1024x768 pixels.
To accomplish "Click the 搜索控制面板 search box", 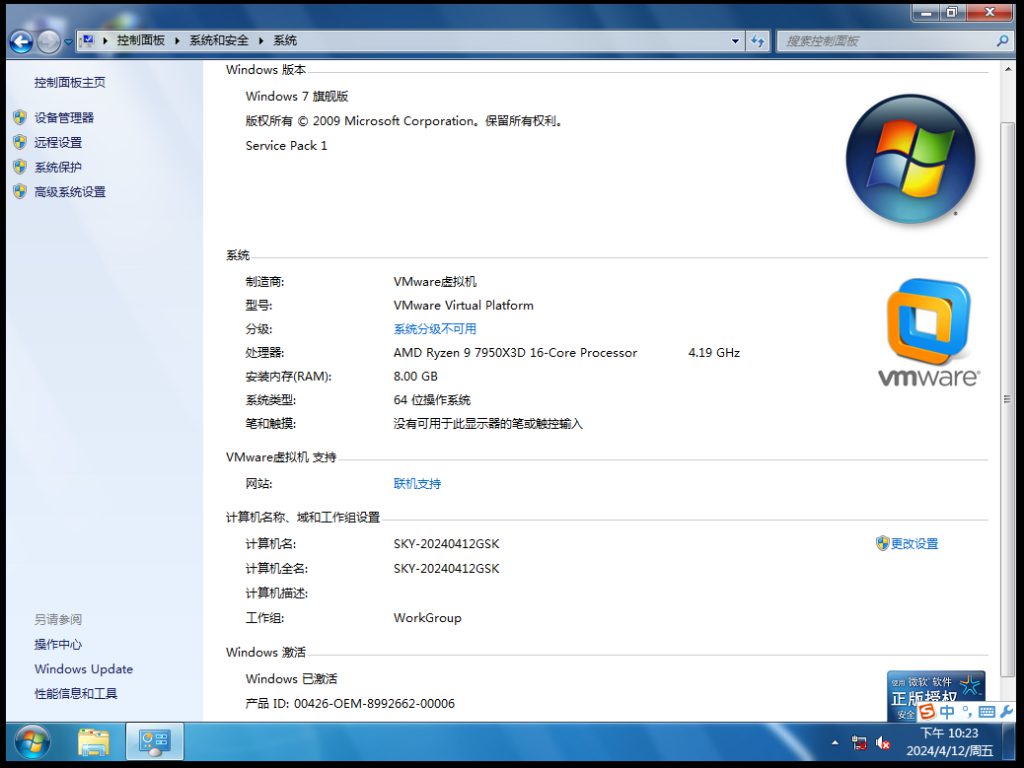I will (885, 41).
